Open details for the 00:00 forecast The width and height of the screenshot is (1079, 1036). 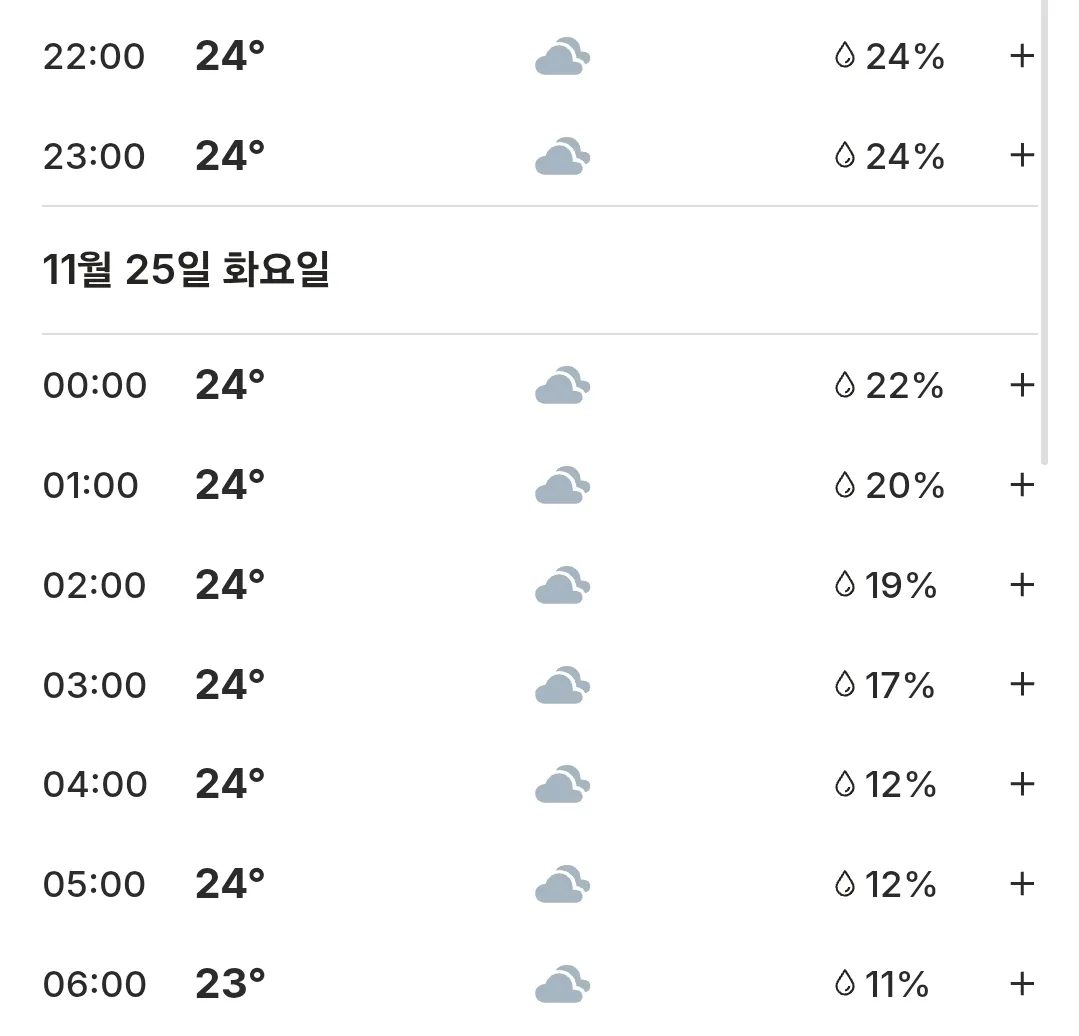coord(1022,385)
